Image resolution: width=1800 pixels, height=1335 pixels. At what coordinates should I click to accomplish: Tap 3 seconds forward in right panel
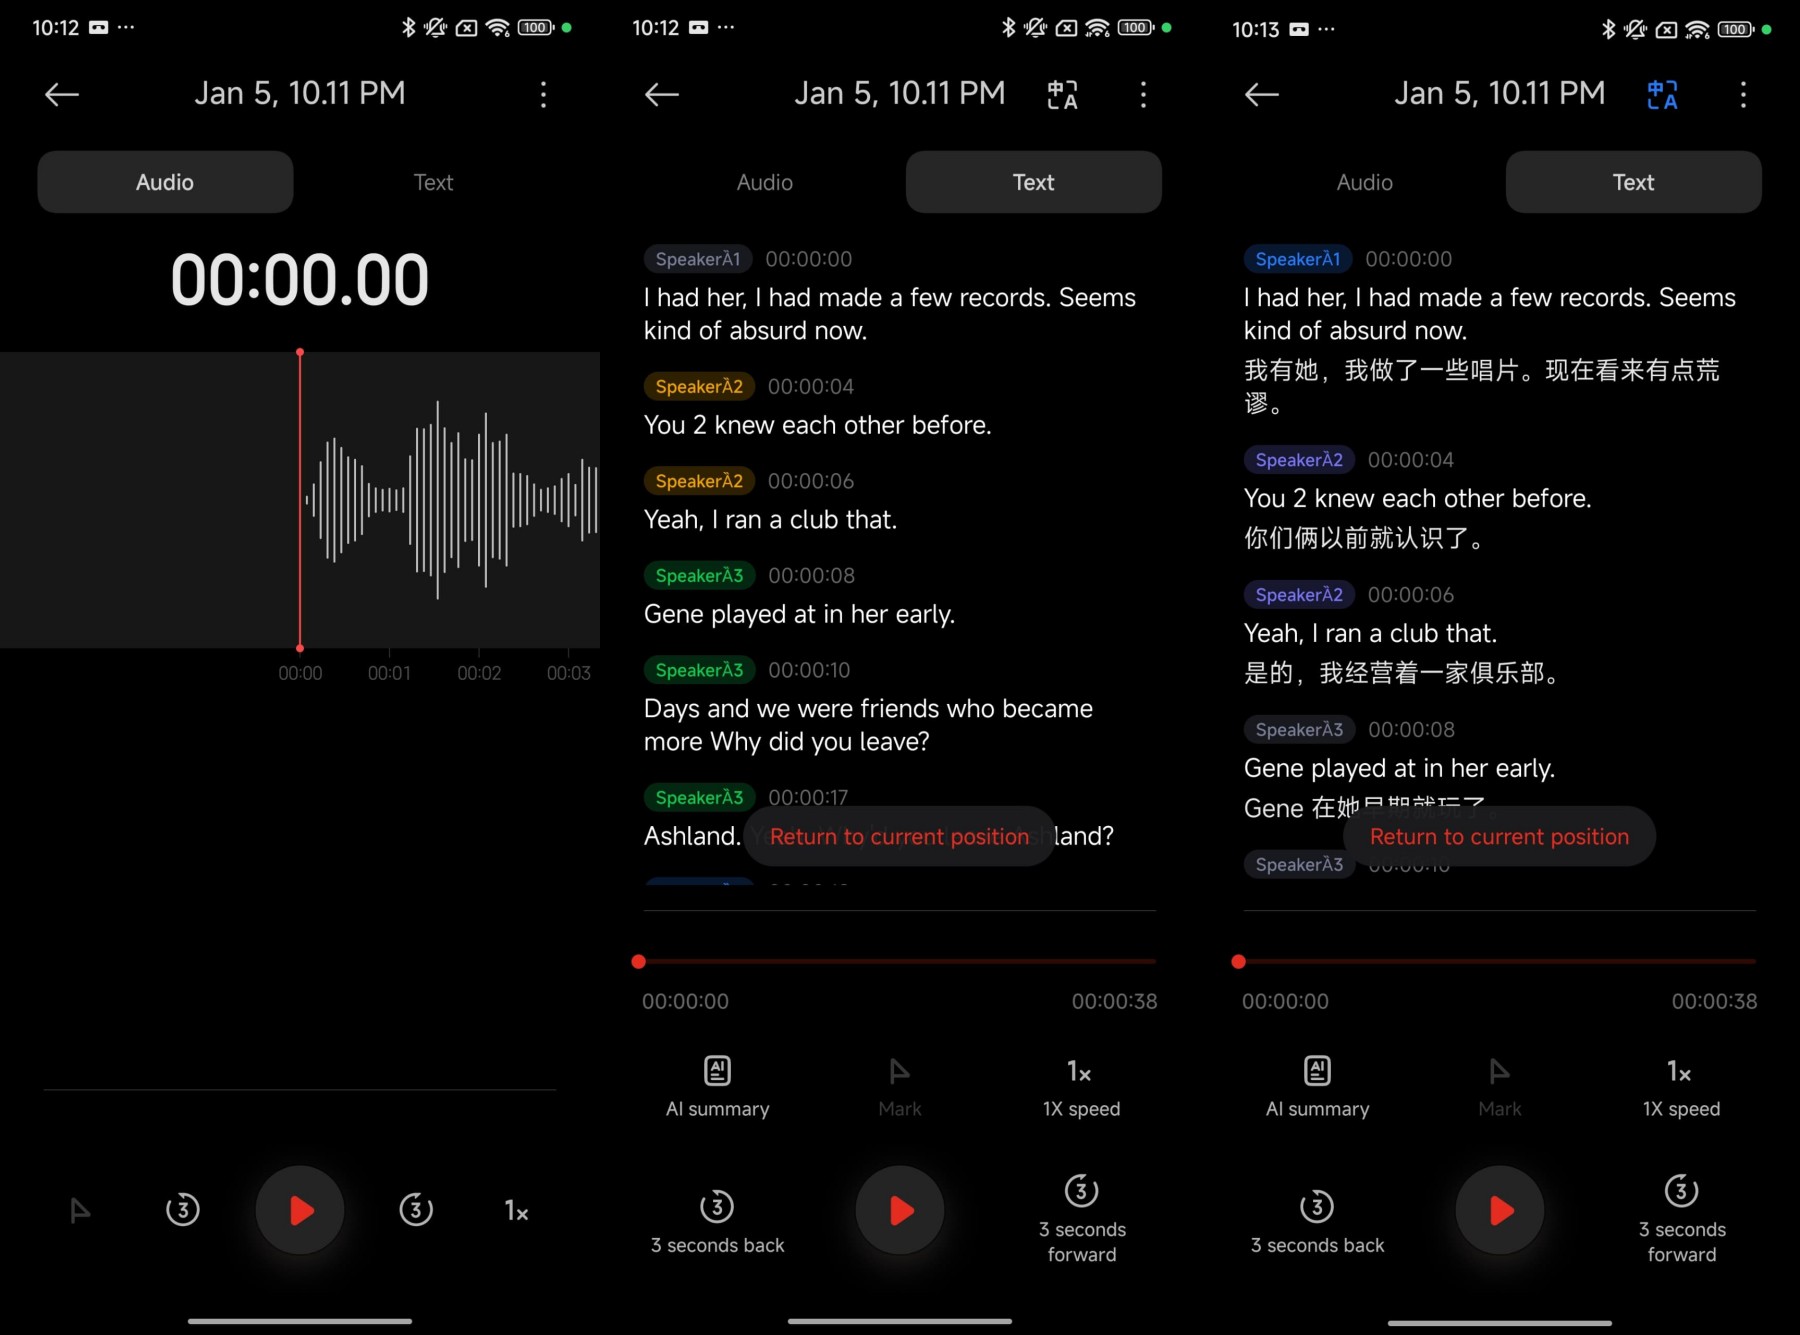[x=1682, y=1219]
